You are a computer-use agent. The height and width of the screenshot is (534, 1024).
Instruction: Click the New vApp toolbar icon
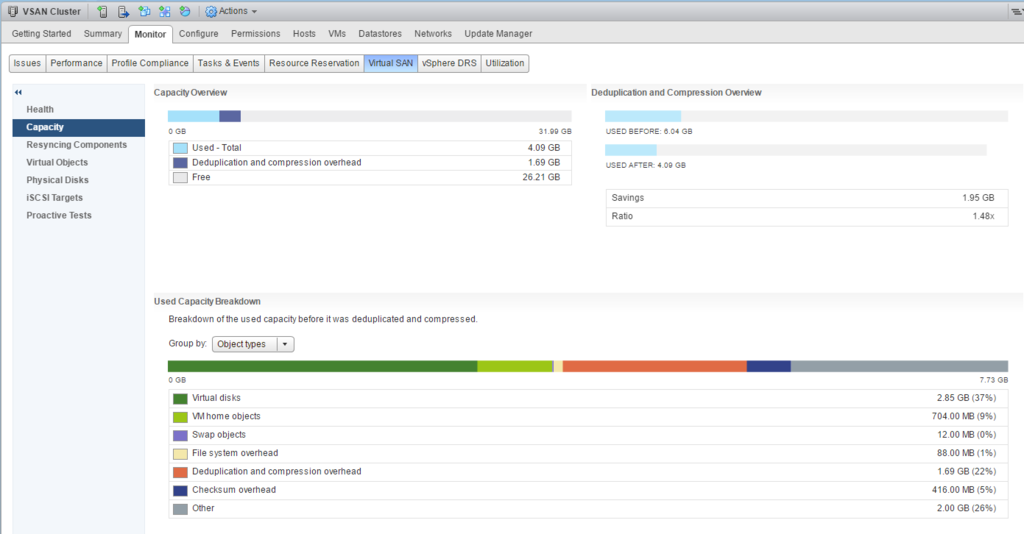pyautogui.click(x=165, y=12)
